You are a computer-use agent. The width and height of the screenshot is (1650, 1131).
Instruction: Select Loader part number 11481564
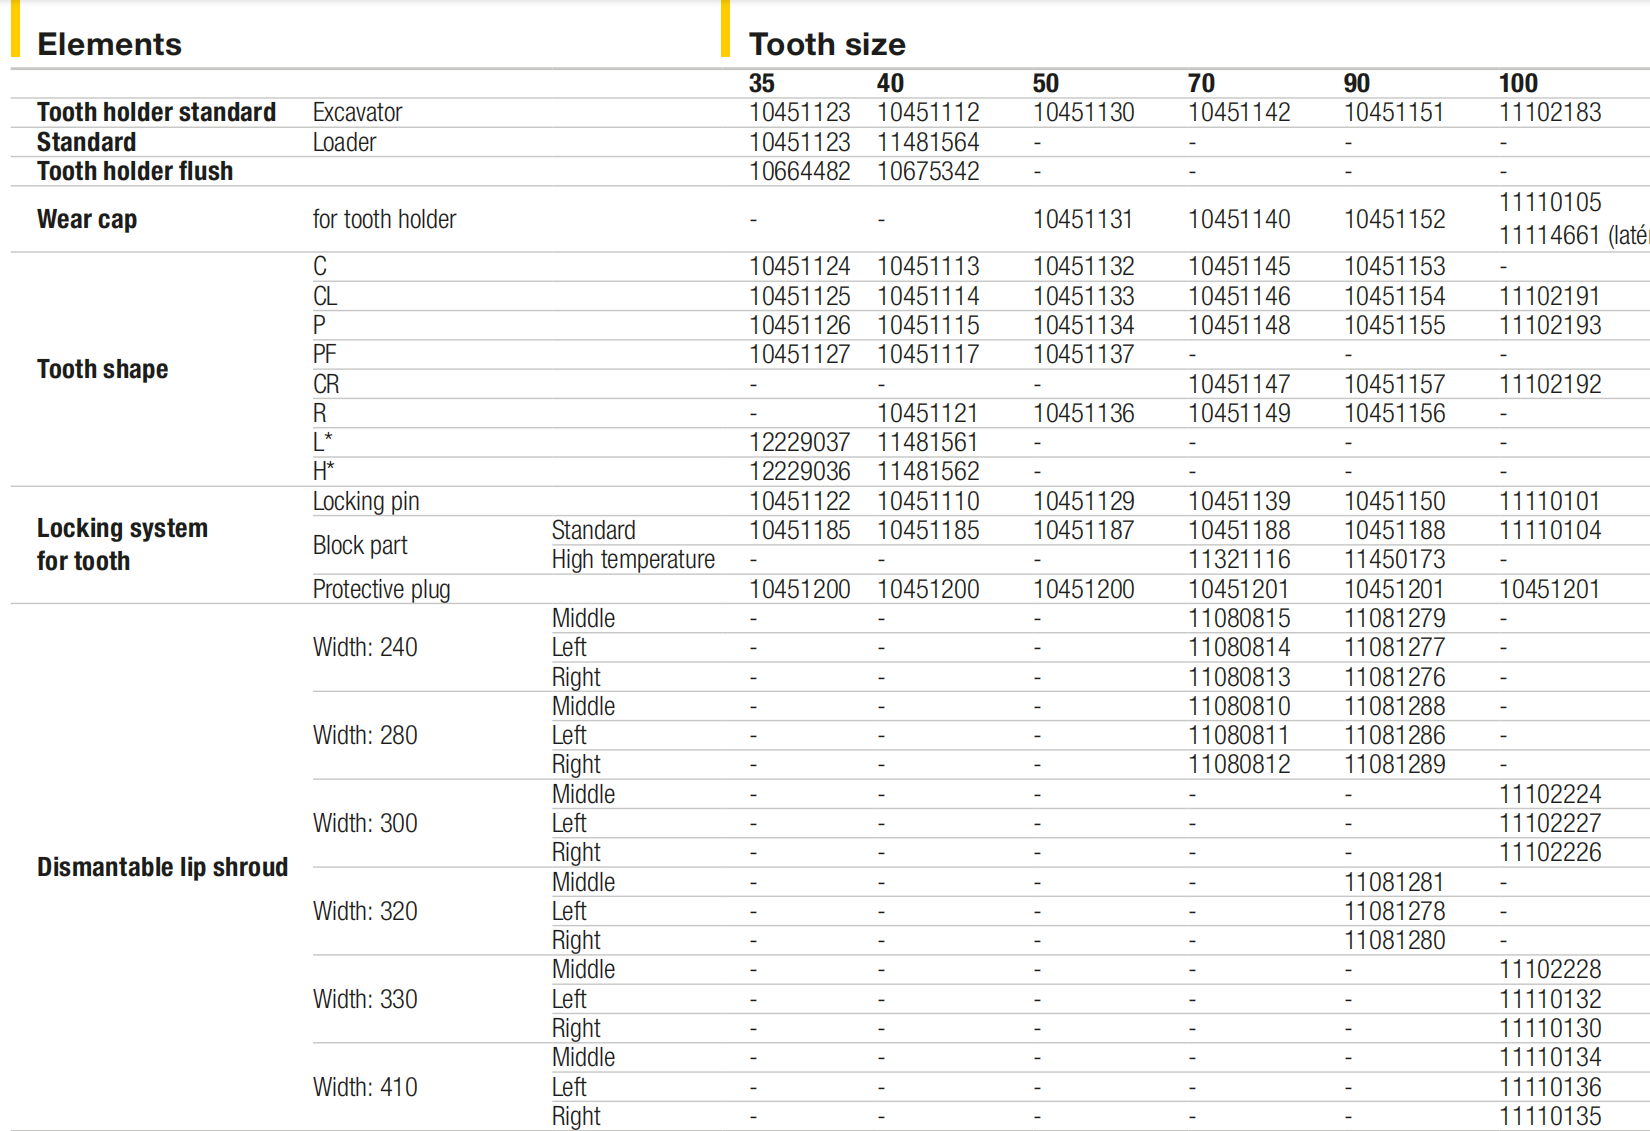point(927,142)
